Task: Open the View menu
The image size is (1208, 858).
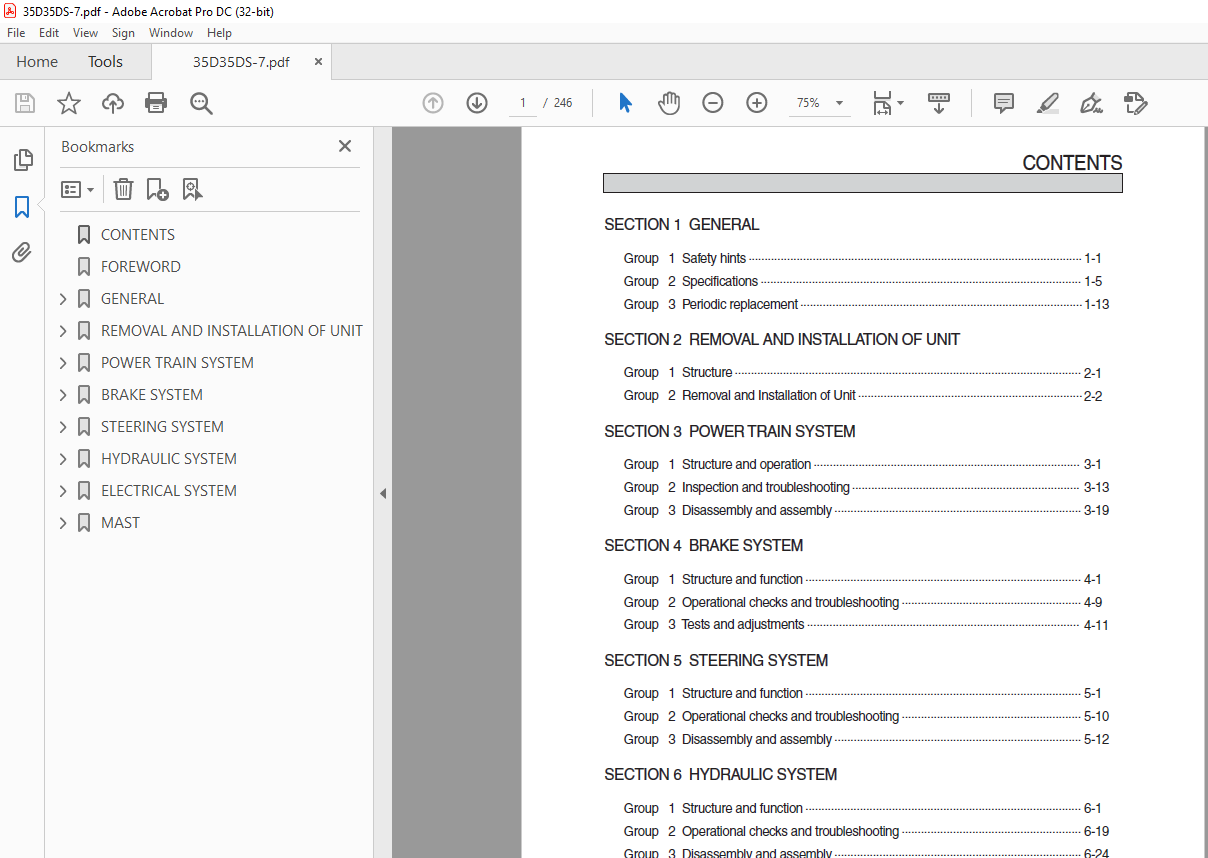Action: (x=85, y=33)
